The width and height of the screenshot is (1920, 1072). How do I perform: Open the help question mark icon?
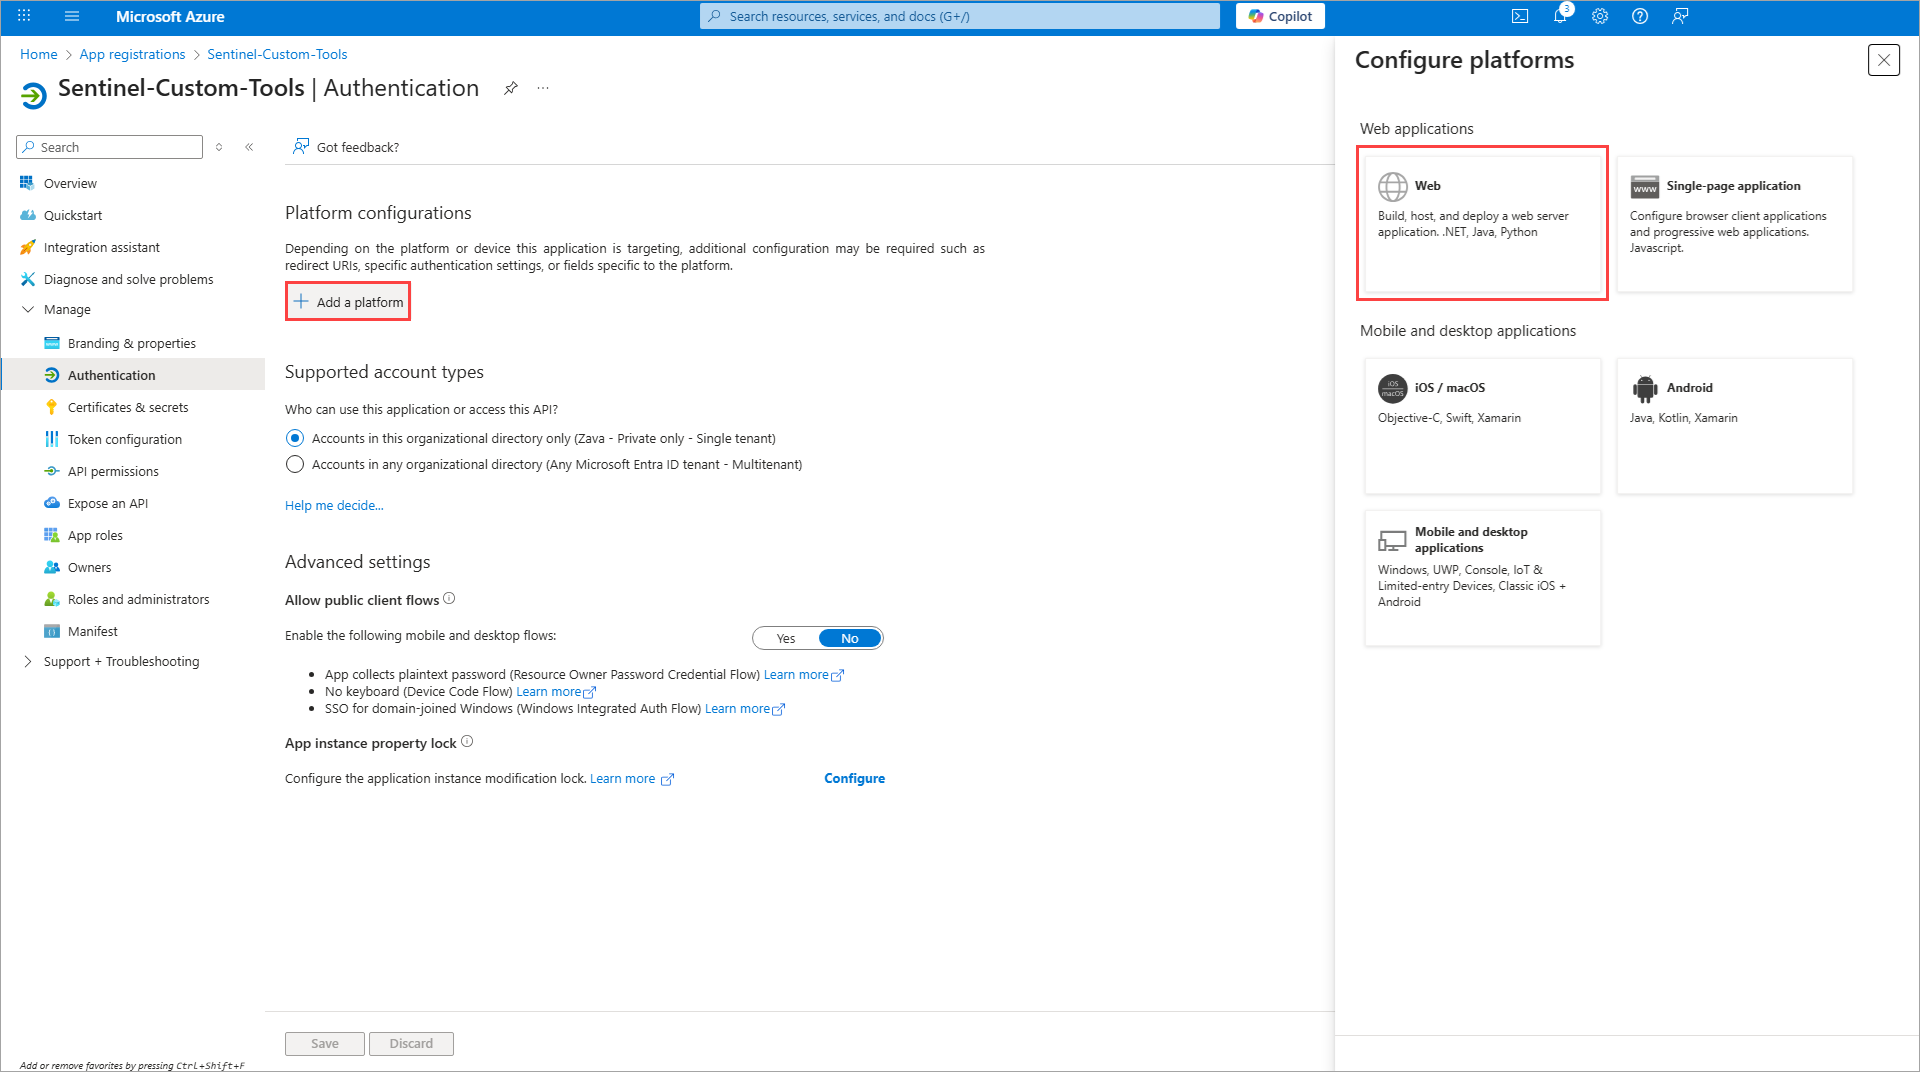(1640, 16)
